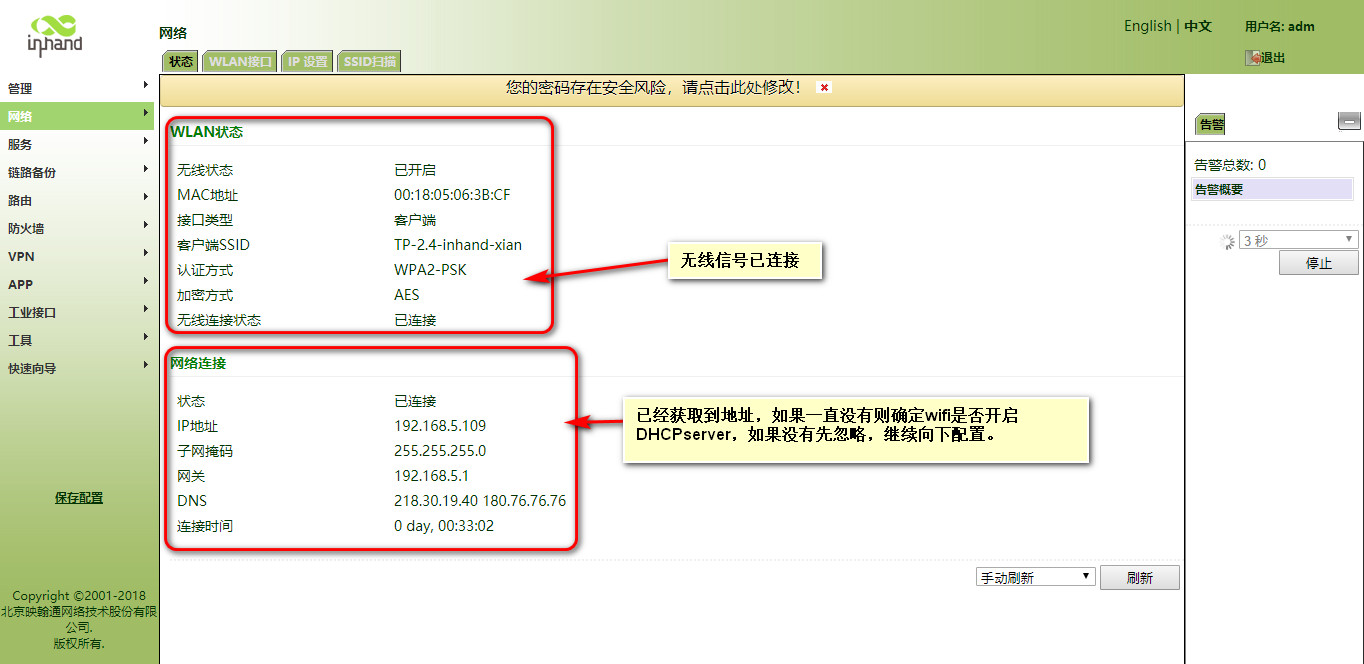Open the manual refresh mode dropdown
Screen dimensions: 1364x664
click(1035, 577)
